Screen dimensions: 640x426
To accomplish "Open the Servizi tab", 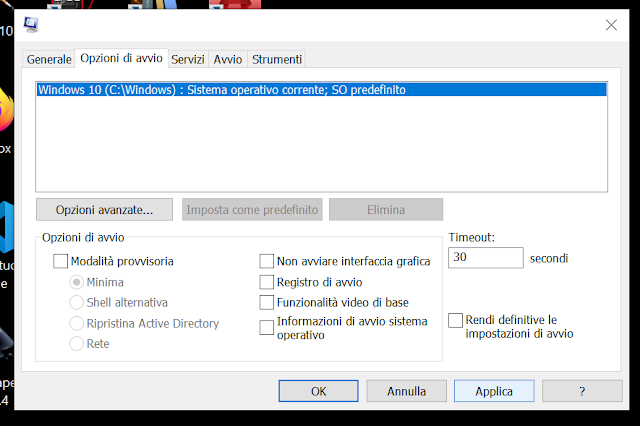I will 188,59.
